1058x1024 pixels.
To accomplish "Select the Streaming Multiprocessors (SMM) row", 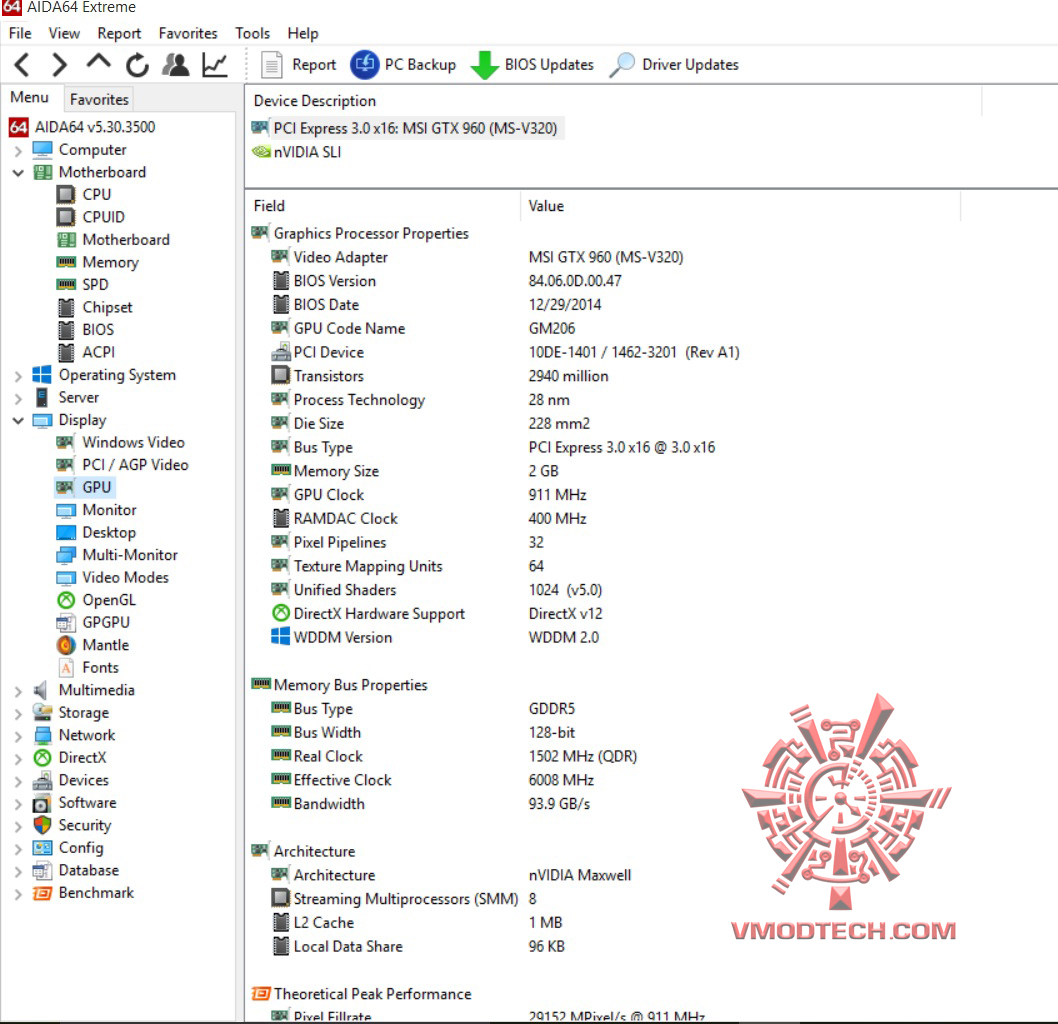I will pyautogui.click(x=403, y=899).
